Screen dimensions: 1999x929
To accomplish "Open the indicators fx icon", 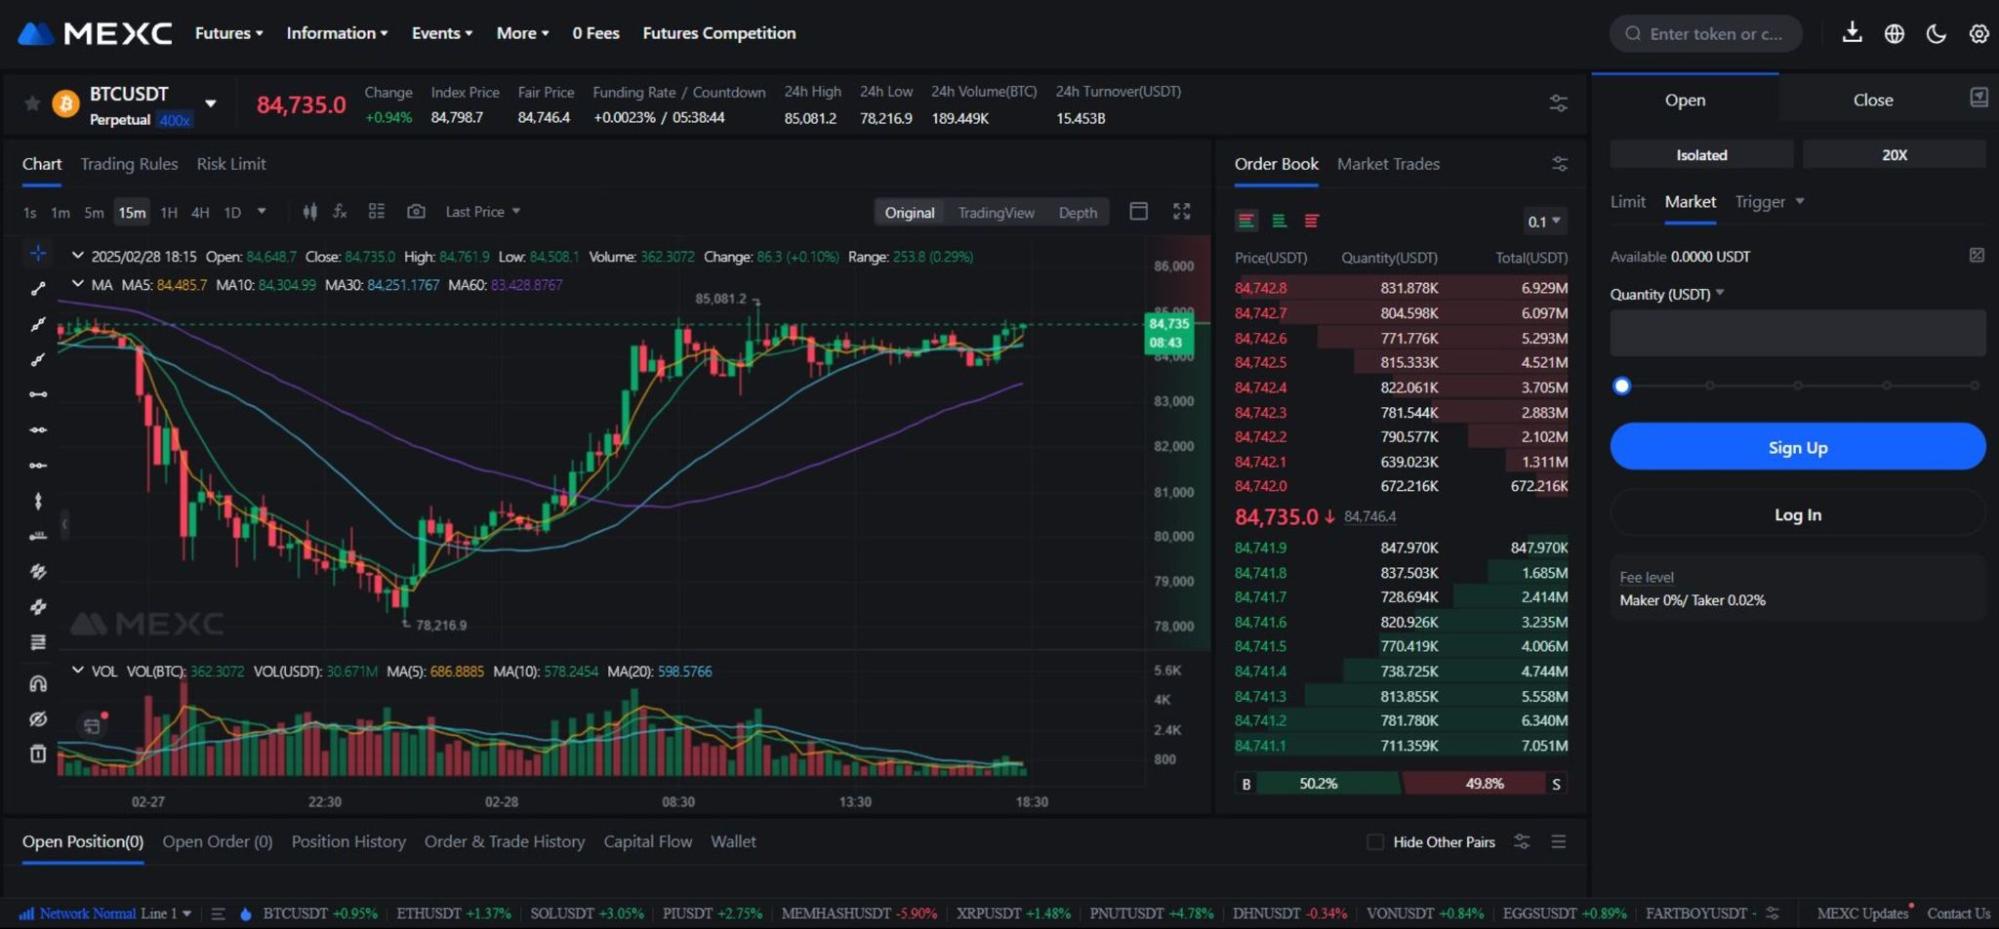I will pos(340,212).
